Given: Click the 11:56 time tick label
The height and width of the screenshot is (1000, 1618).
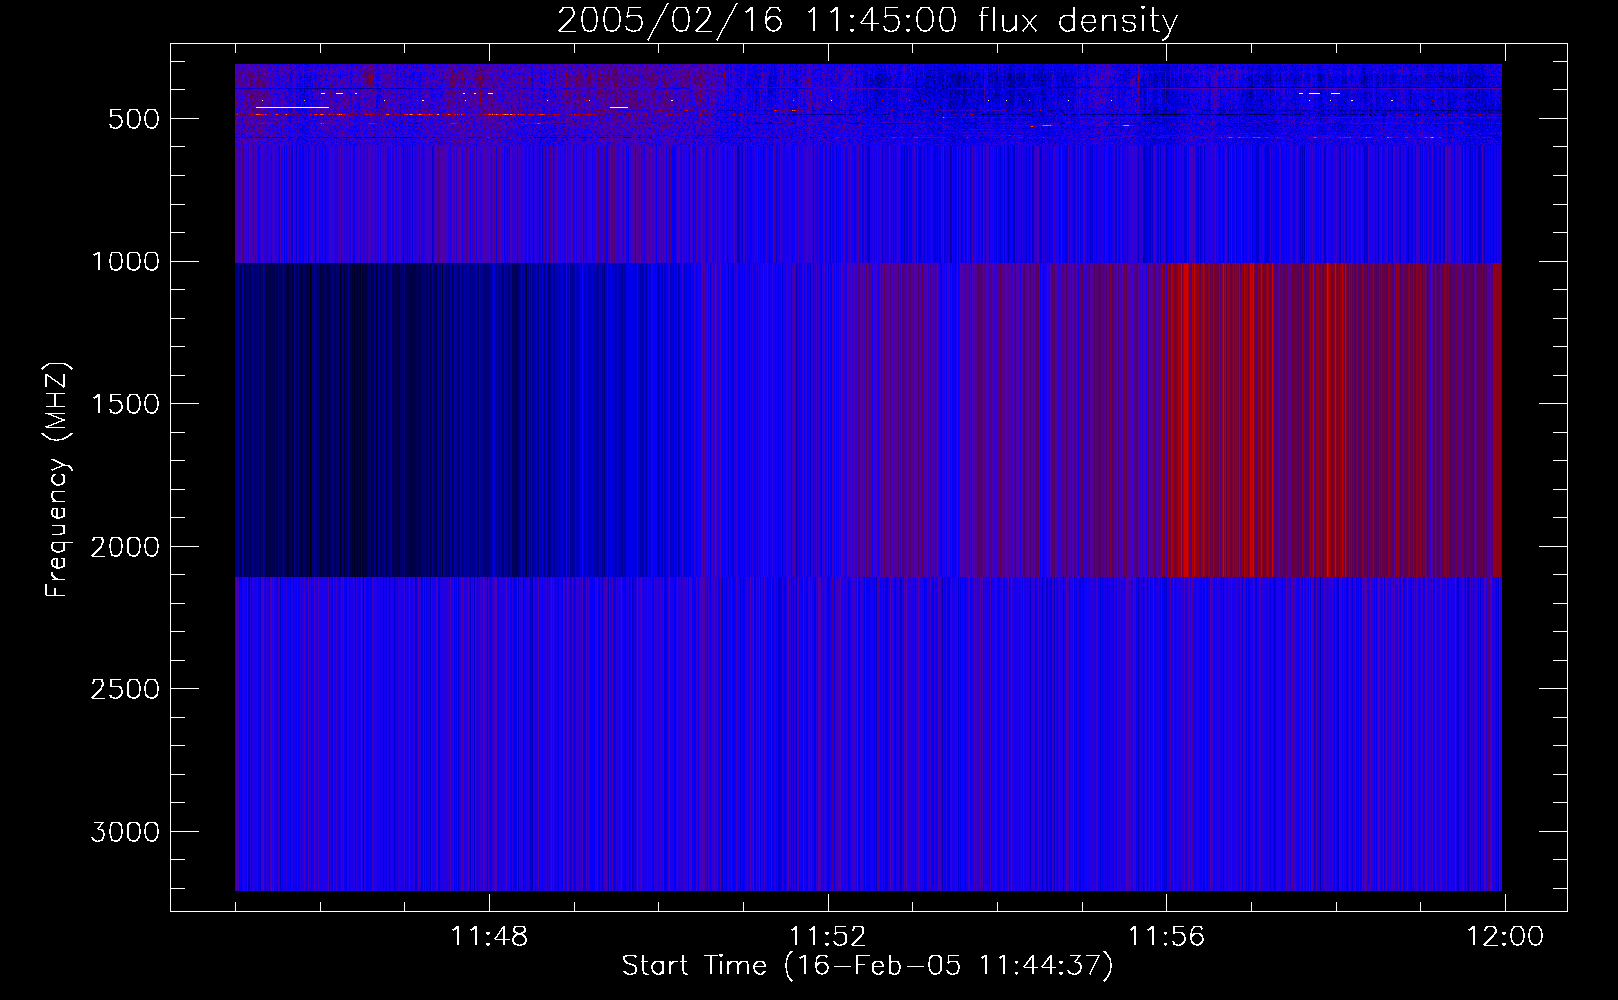Looking at the screenshot, I should [x=1166, y=937].
